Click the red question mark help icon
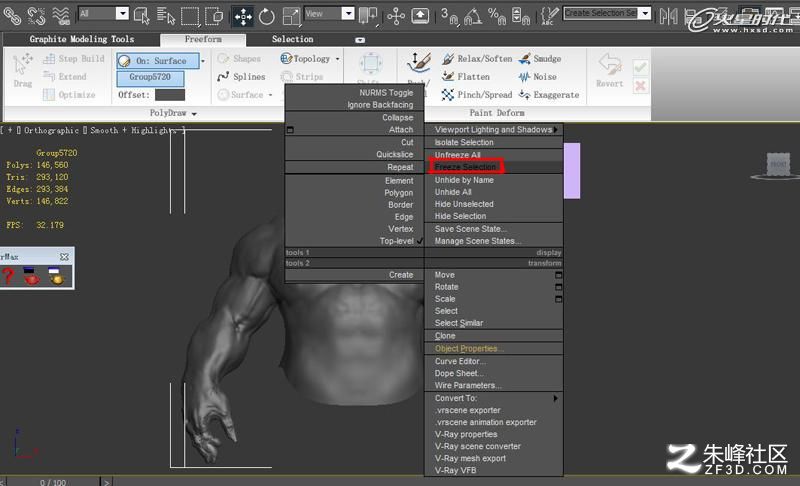Viewport: 800px width, 486px height. click(x=8, y=276)
